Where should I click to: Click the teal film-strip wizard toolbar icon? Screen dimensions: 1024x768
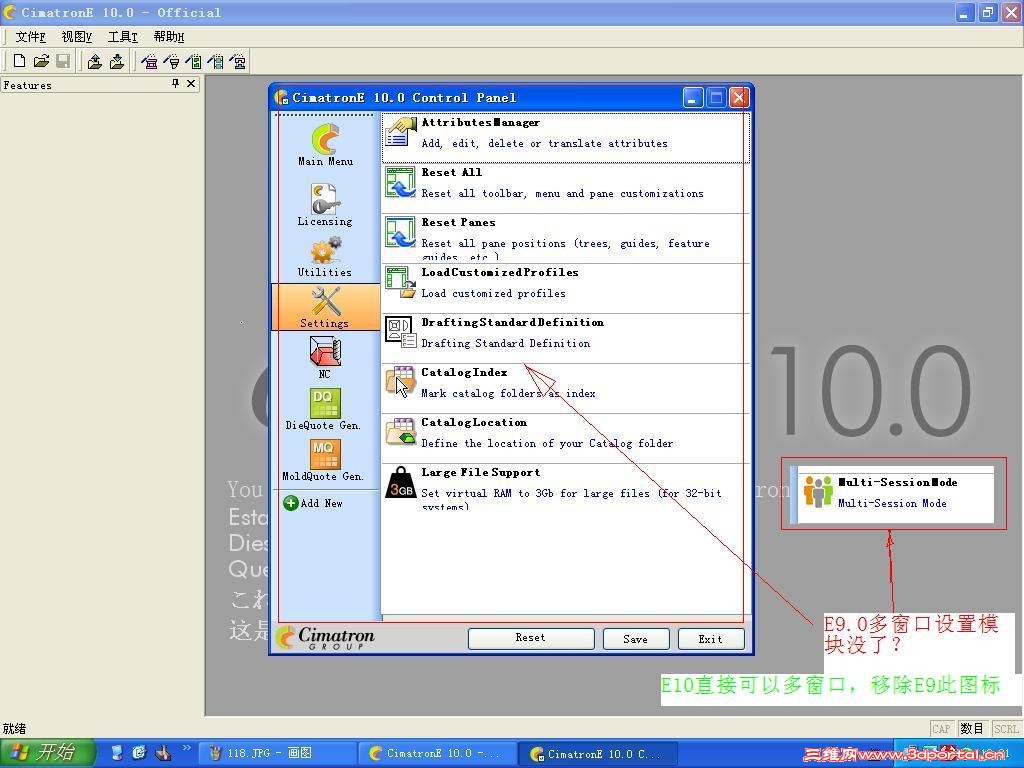(x=216, y=61)
